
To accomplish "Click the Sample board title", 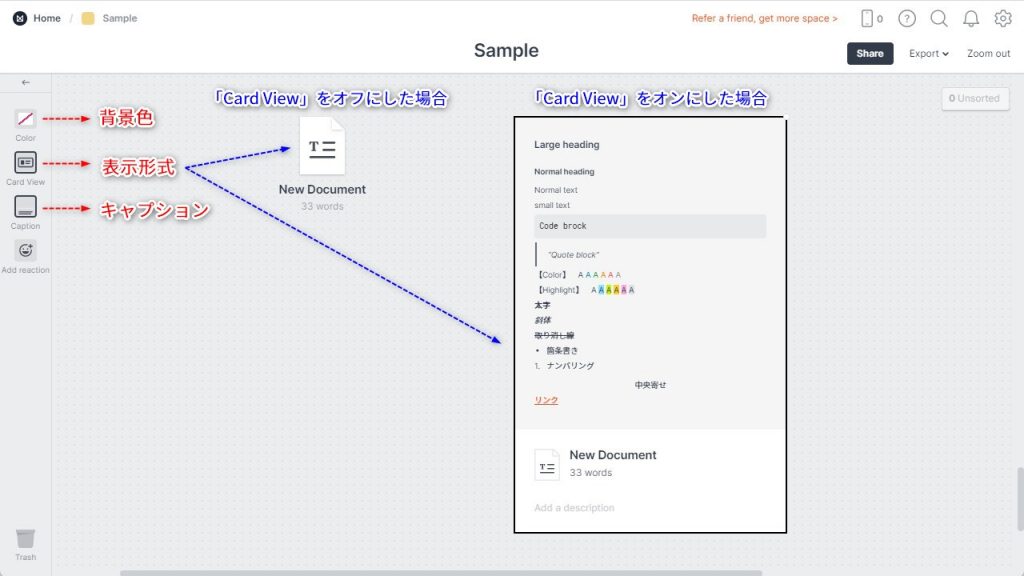I will click(506, 50).
